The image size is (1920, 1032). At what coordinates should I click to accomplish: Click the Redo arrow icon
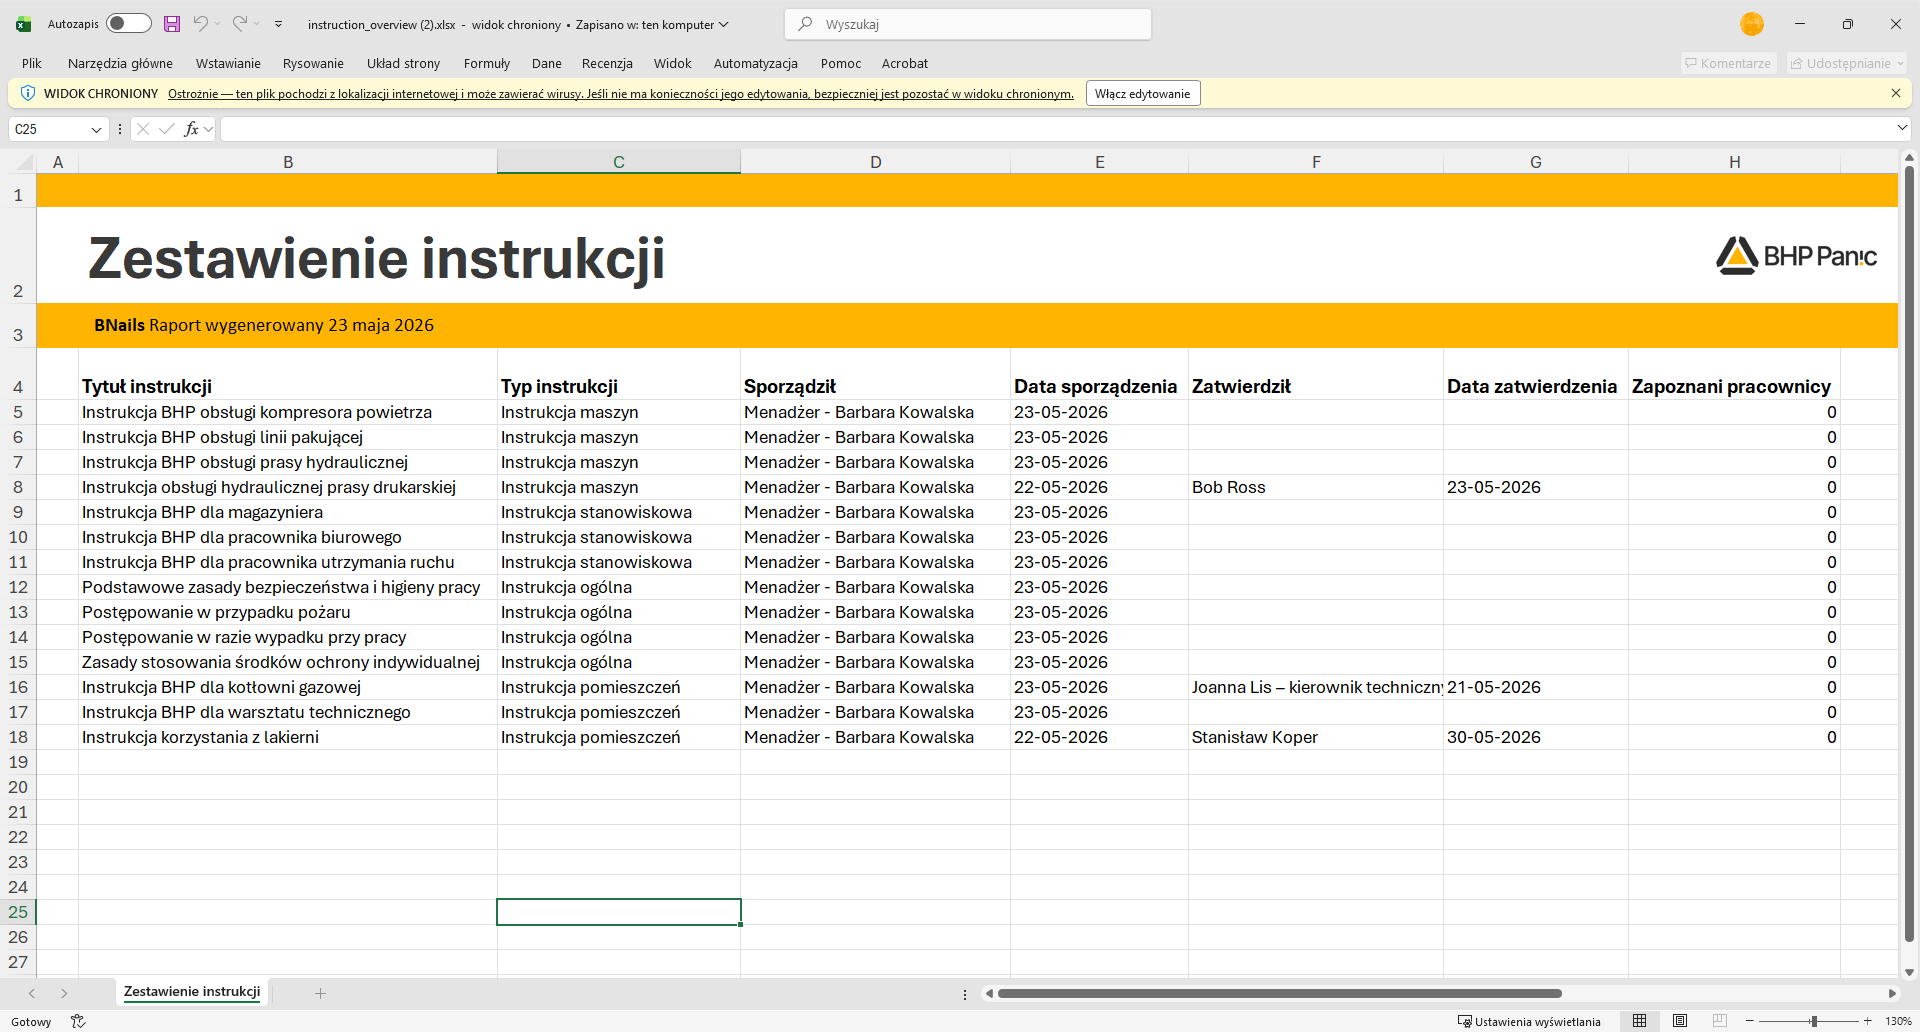[240, 23]
